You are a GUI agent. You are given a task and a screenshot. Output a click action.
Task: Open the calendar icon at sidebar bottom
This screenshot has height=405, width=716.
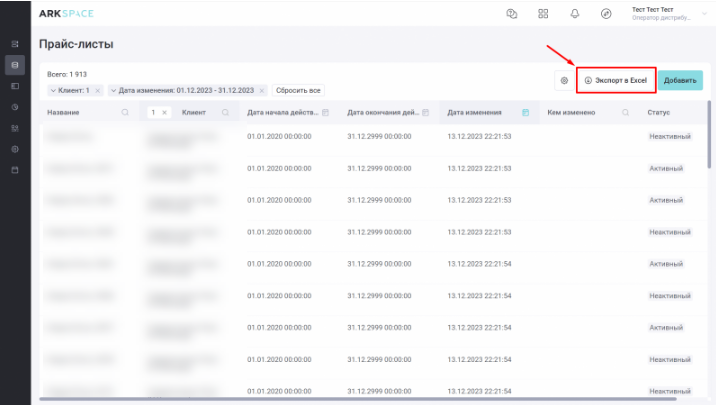tap(14, 170)
